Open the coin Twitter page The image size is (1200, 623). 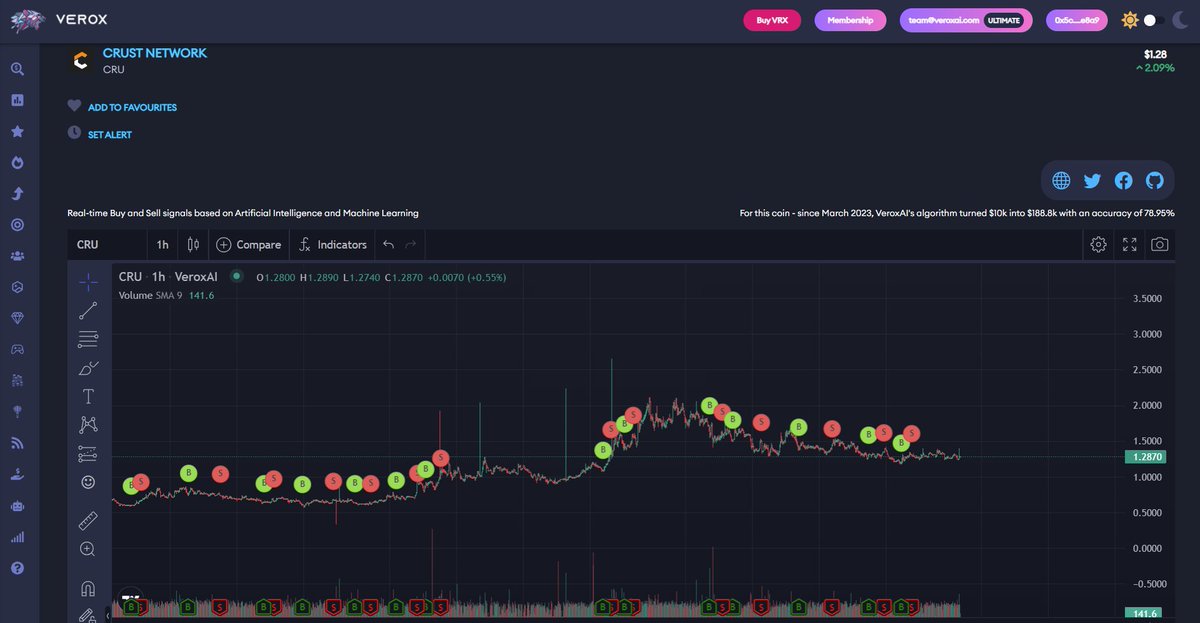click(1092, 181)
